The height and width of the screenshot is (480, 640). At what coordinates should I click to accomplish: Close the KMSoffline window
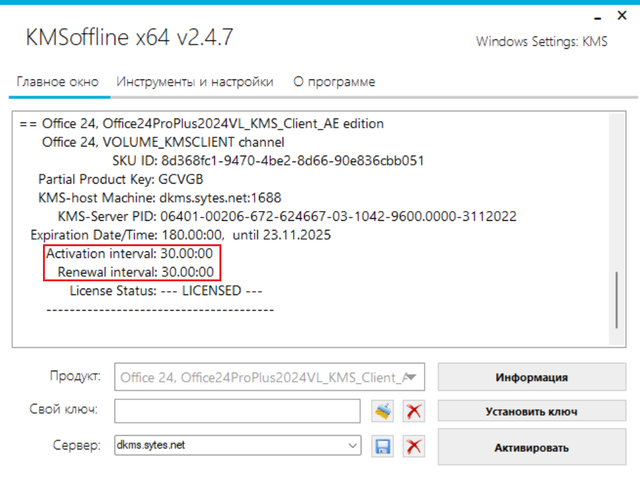622,16
